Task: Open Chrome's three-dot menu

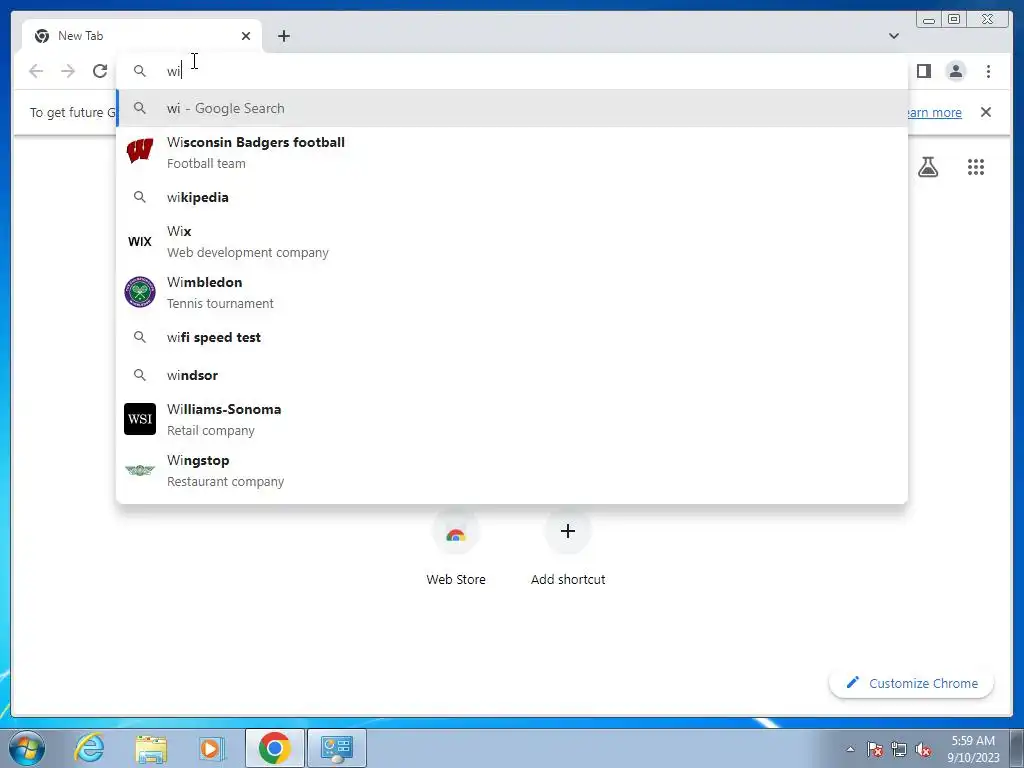Action: (x=988, y=71)
